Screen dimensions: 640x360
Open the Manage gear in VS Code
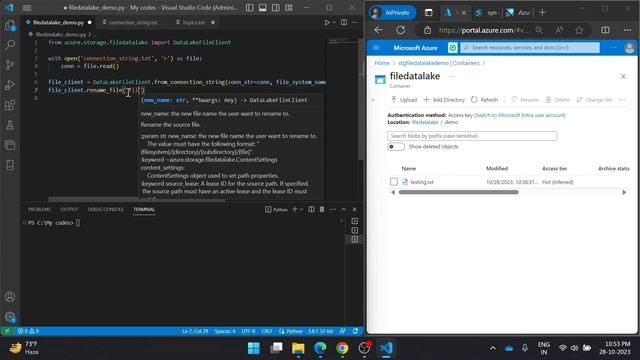tap(10, 317)
